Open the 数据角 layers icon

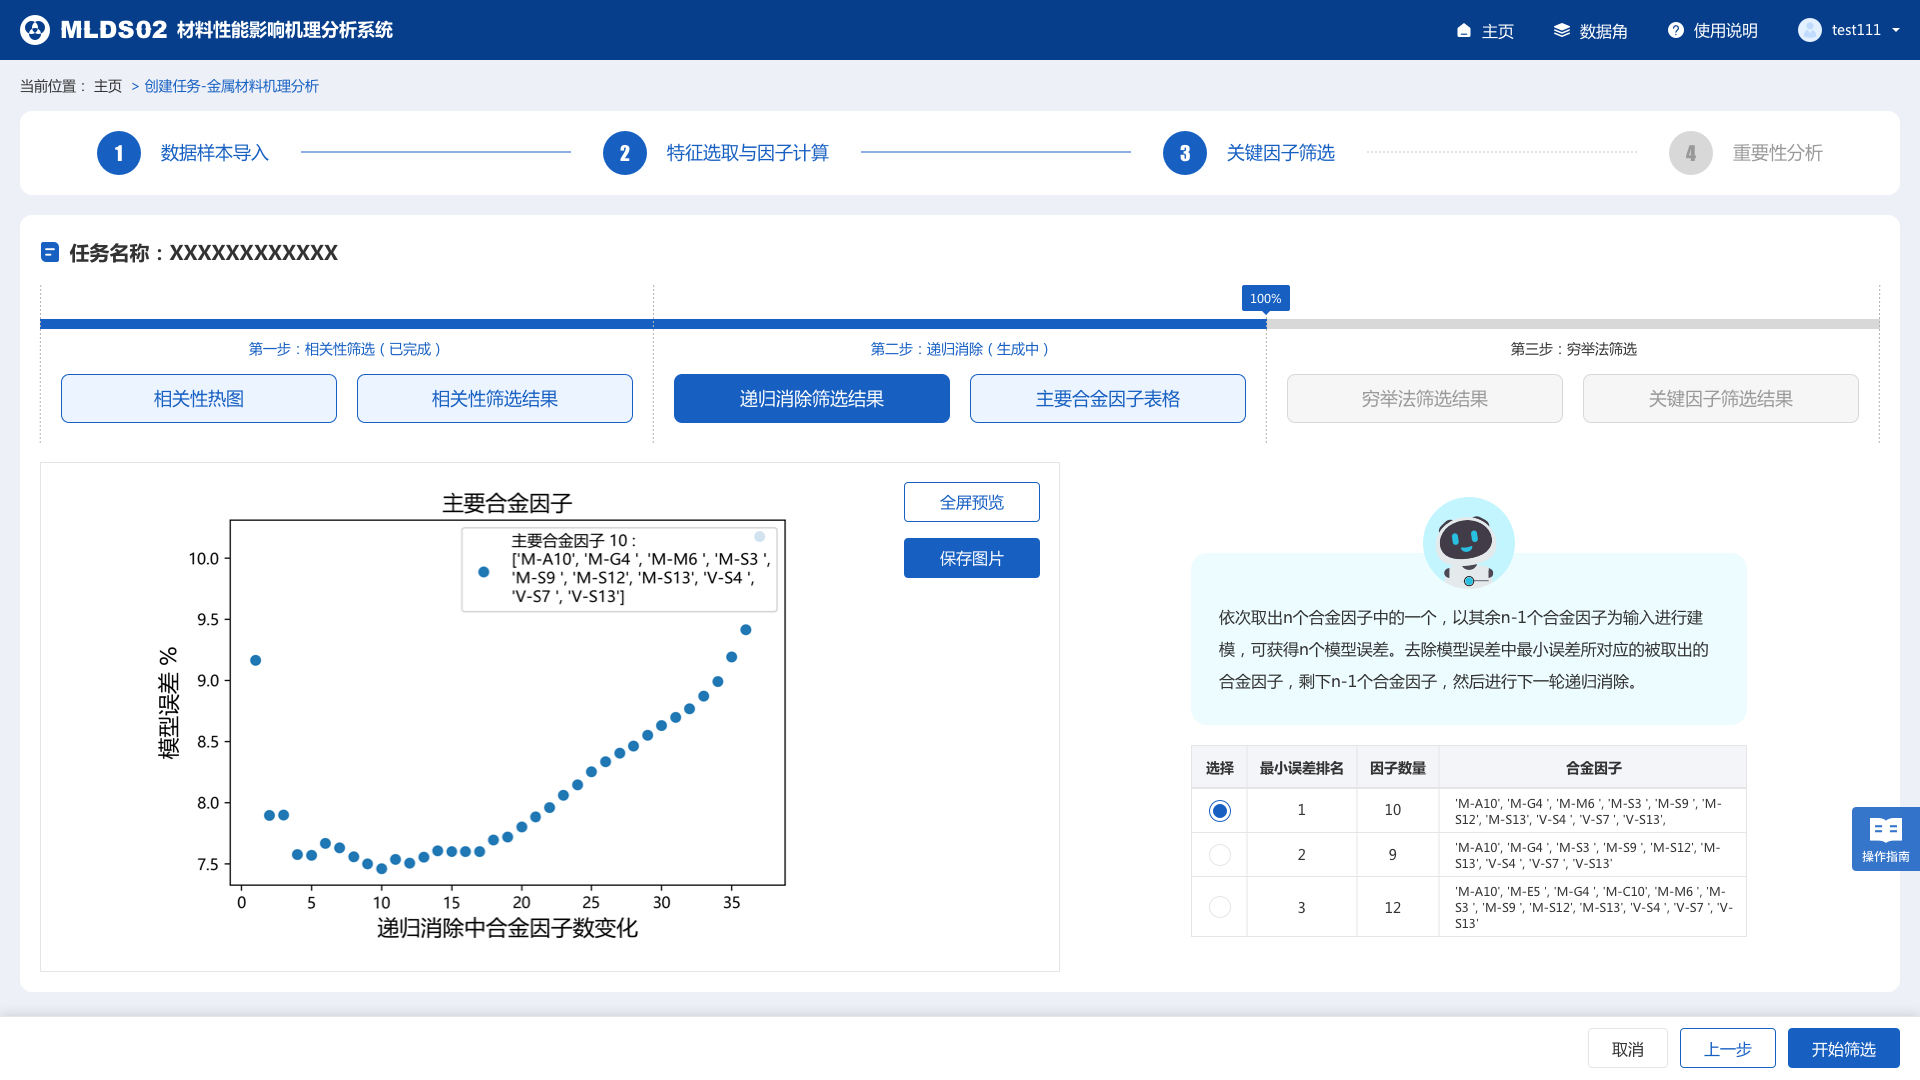pos(1561,31)
